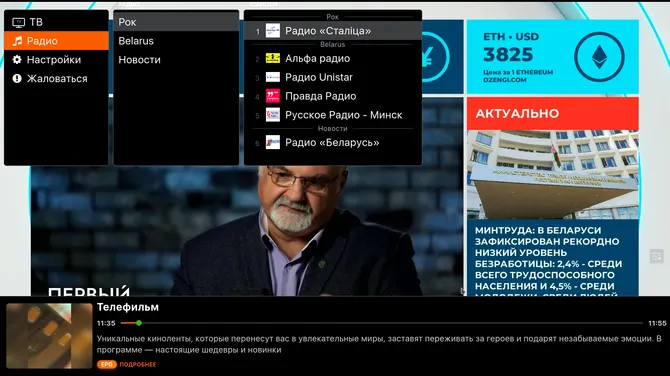Click the playback progress green knob
Image resolution: width=670 pixels, height=376 pixels.
pyautogui.click(x=138, y=323)
